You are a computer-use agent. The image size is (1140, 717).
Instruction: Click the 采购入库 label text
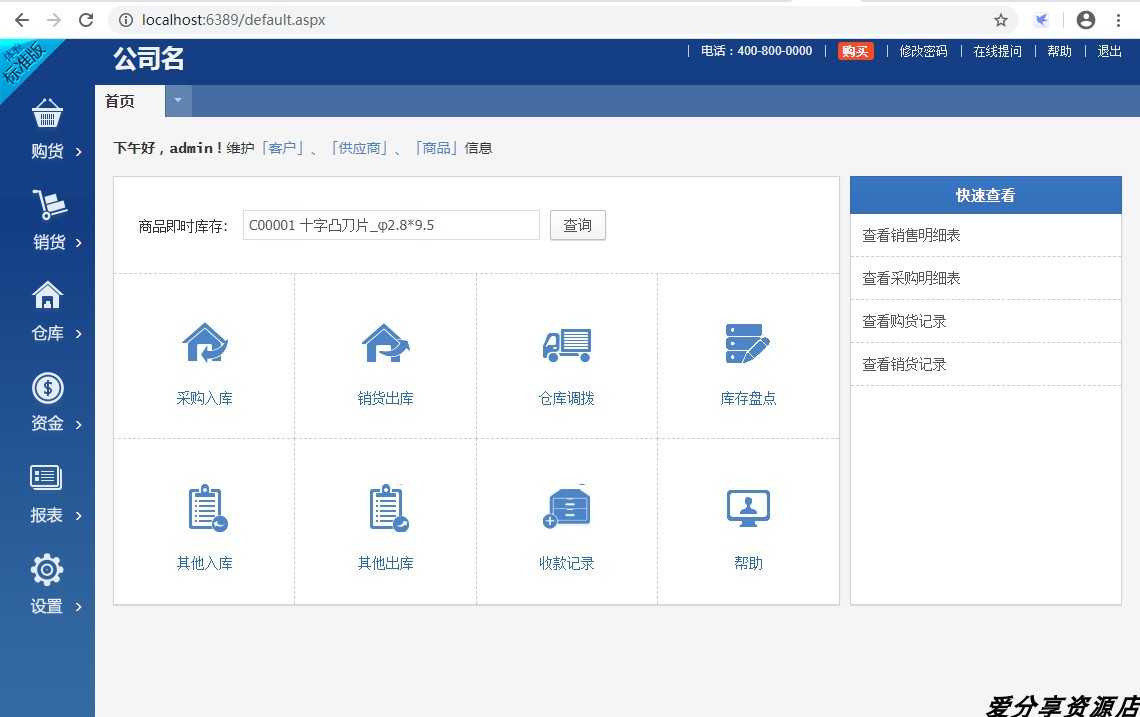204,398
